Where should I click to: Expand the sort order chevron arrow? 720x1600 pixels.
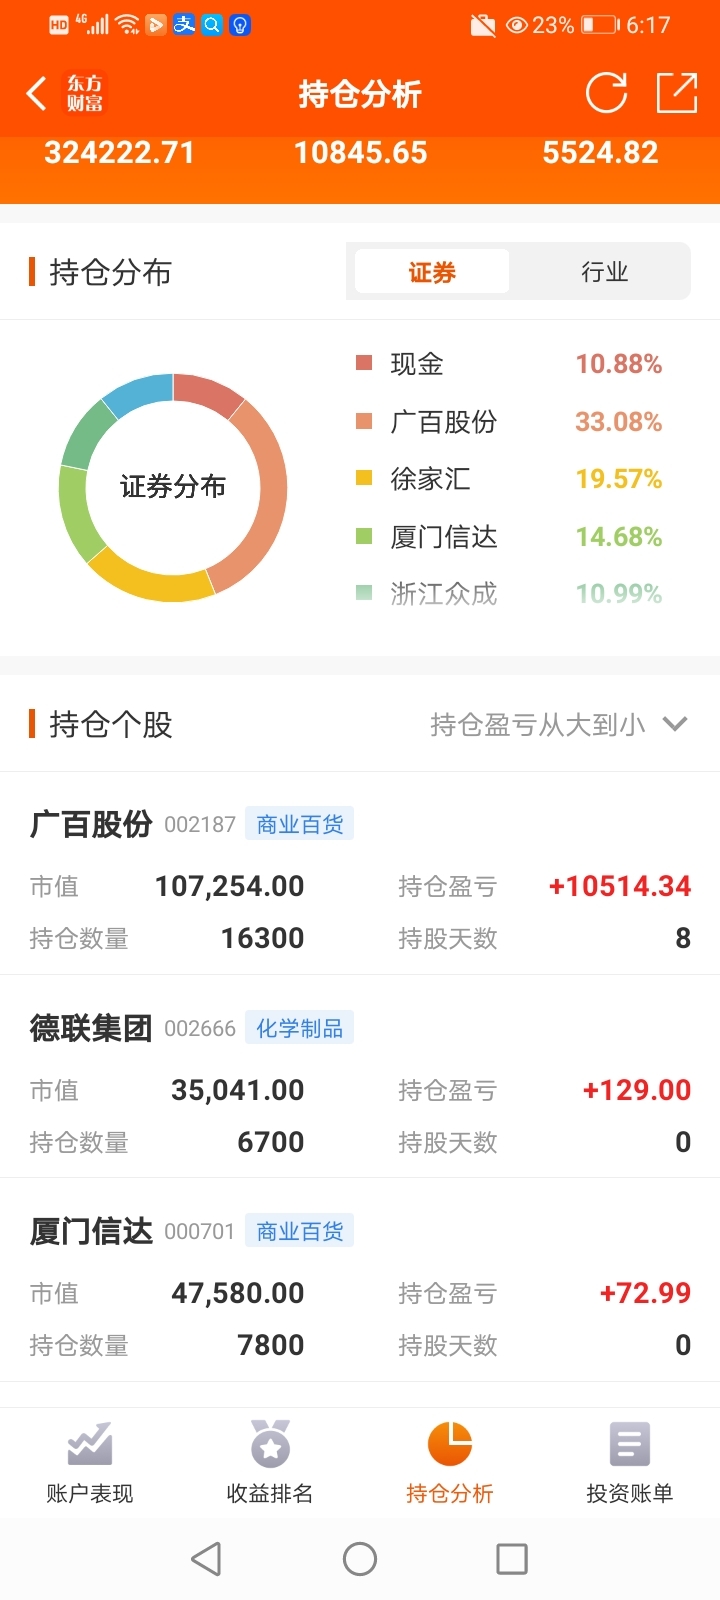675,724
